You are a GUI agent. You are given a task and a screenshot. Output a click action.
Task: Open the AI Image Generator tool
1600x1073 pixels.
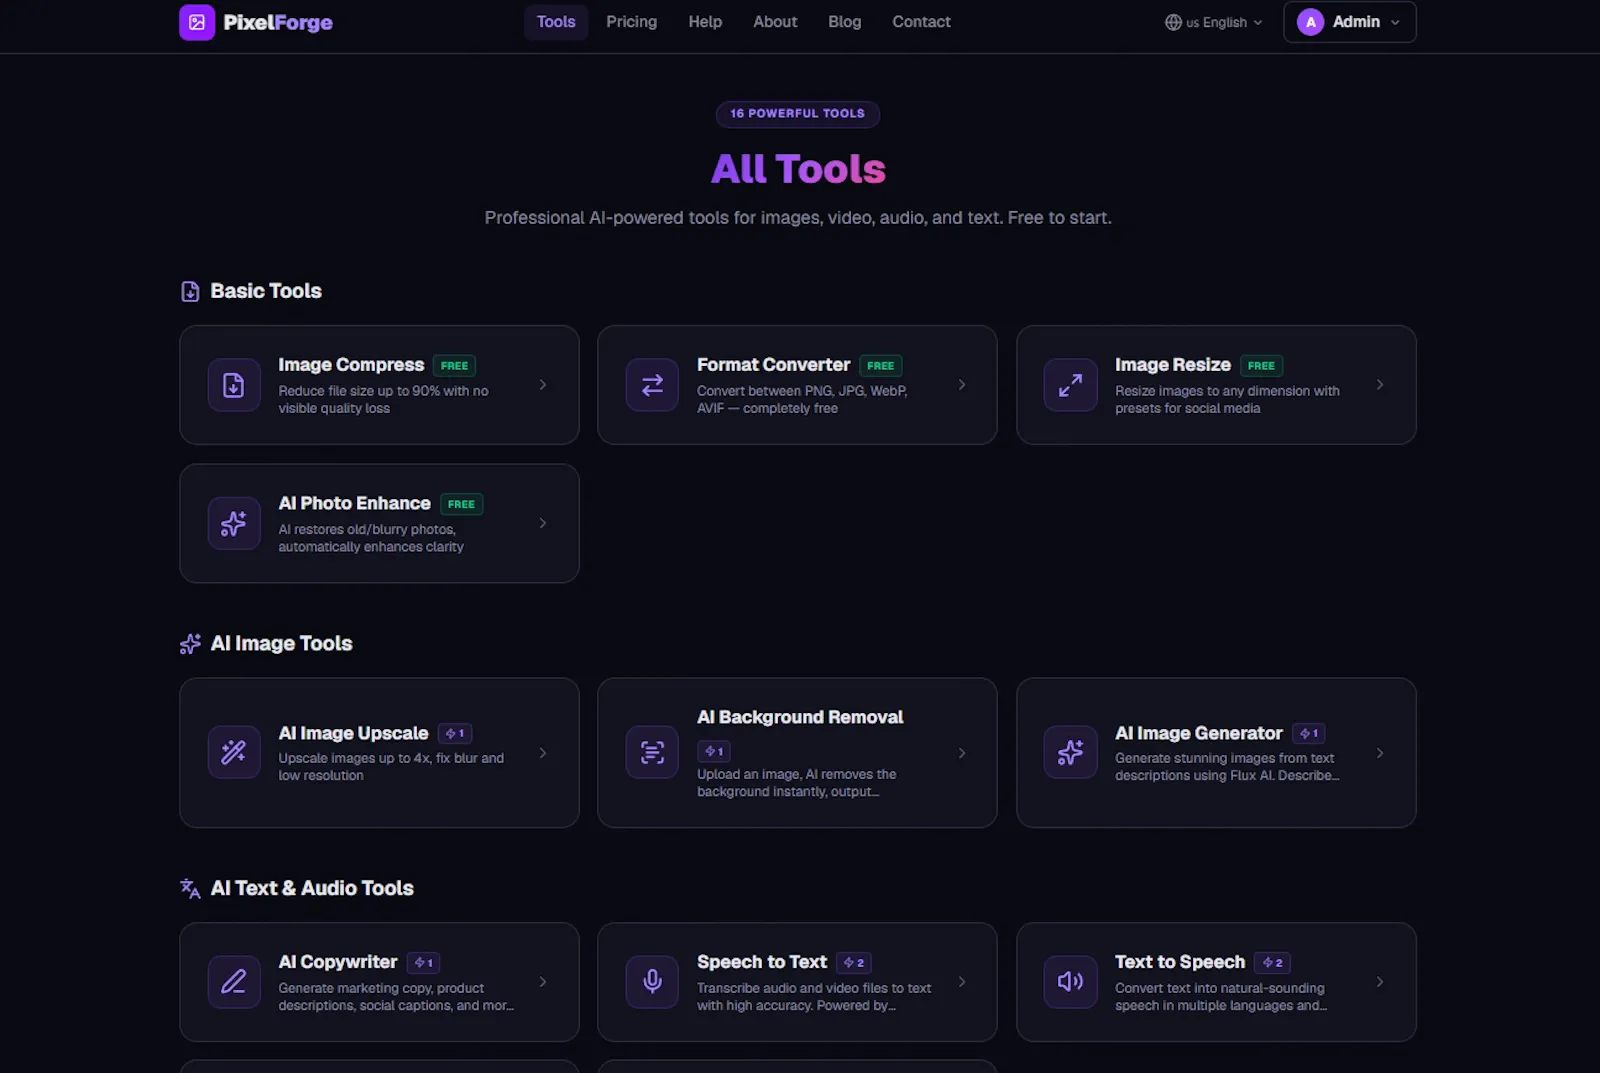pos(1216,753)
